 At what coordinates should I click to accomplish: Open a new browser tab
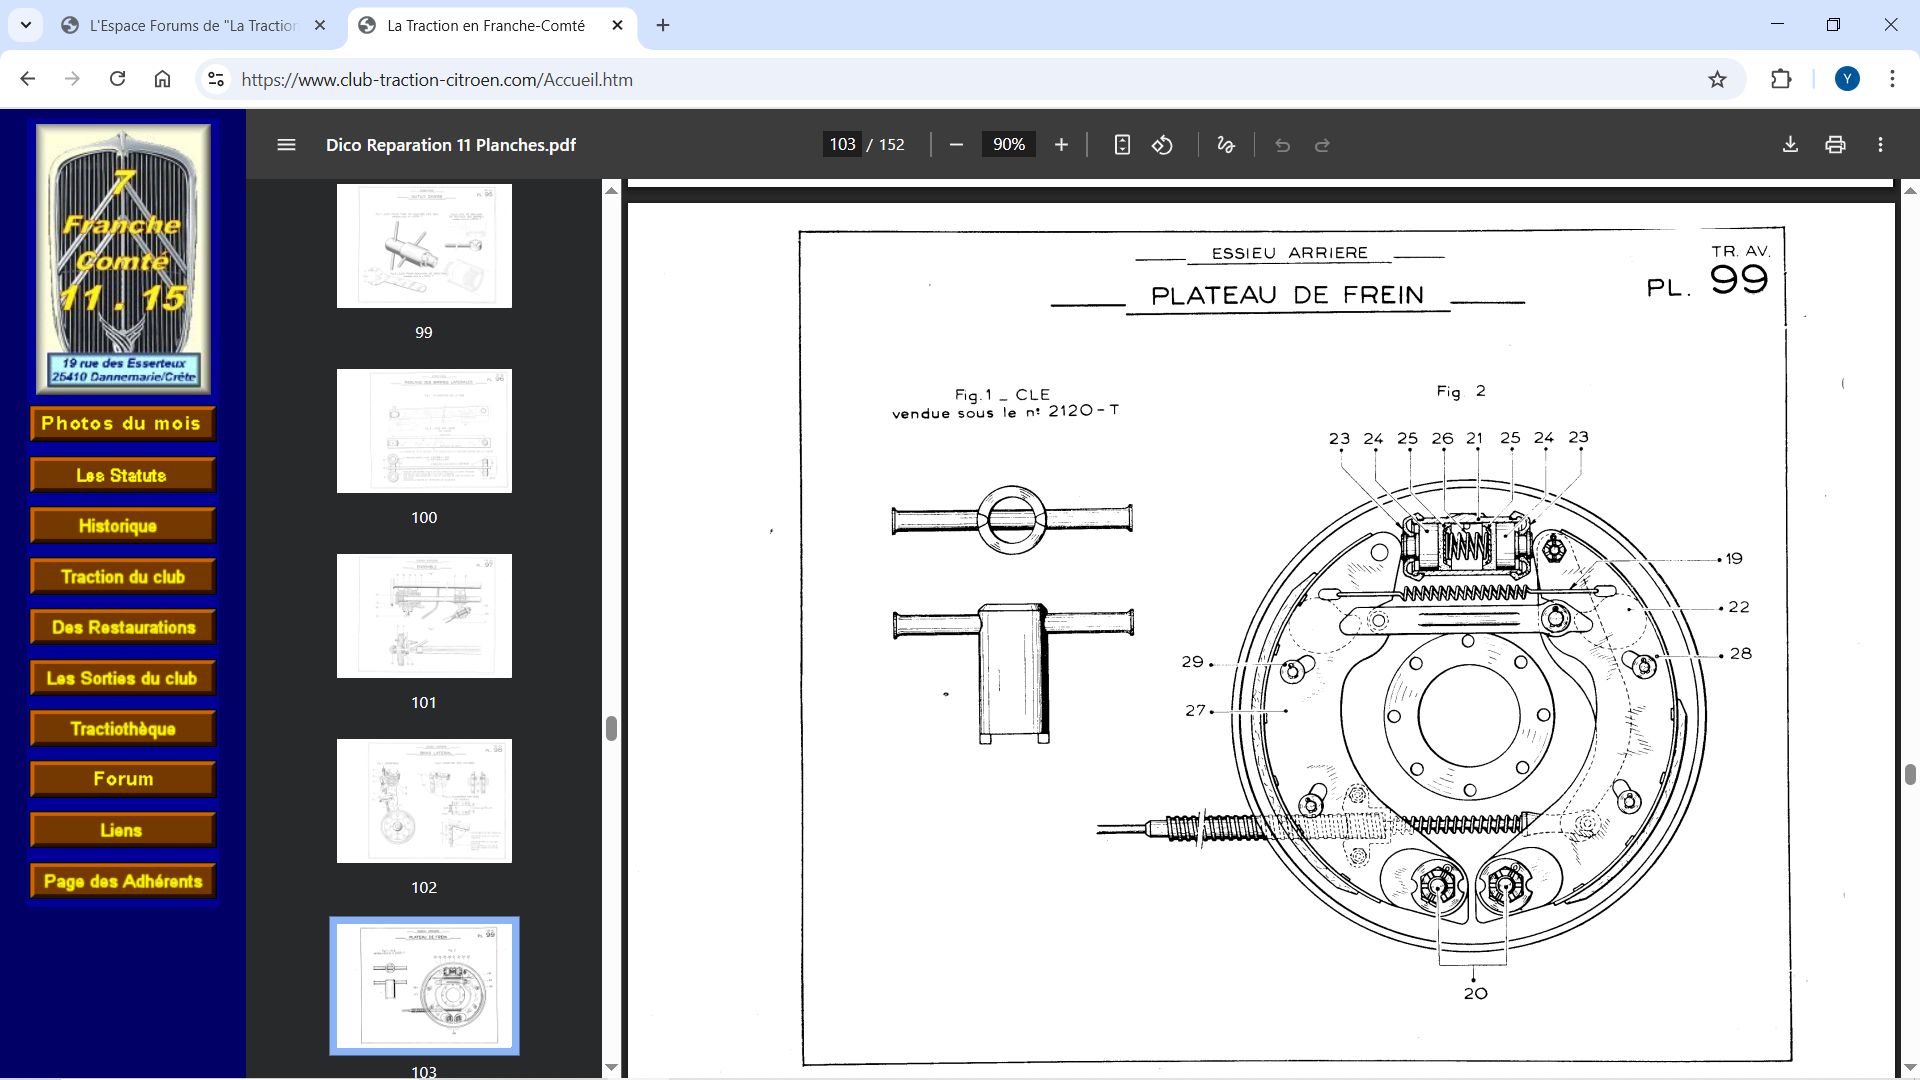tap(663, 25)
